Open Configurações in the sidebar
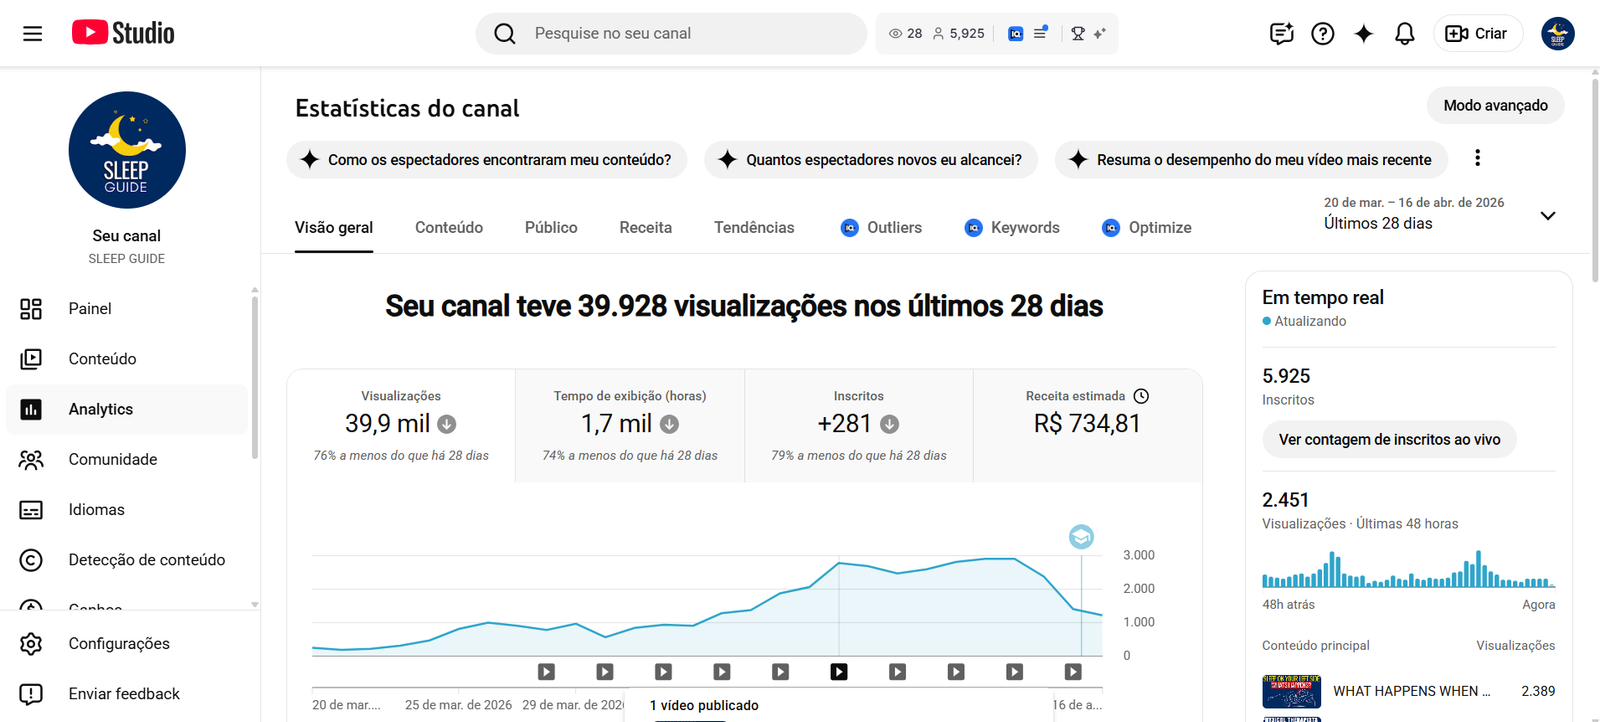The width and height of the screenshot is (1600, 722). click(x=127, y=644)
